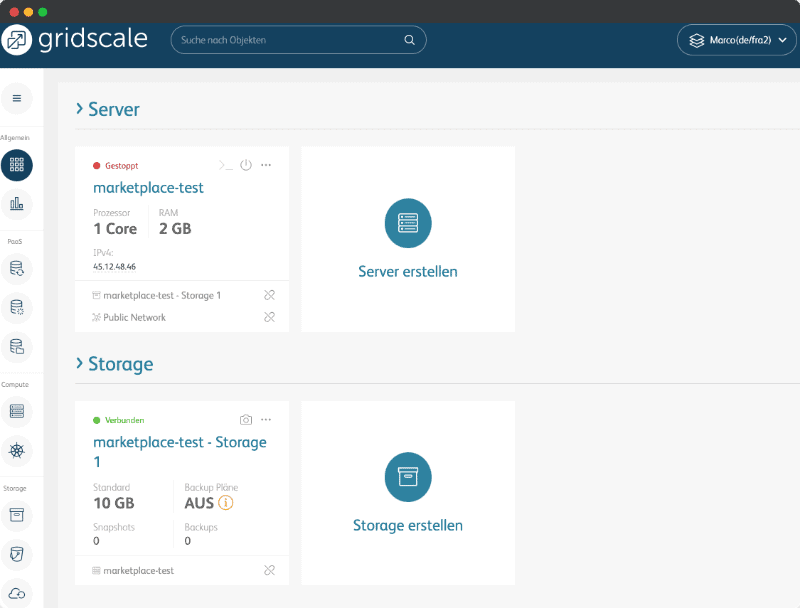Collapse the Server section chevron
The height and width of the screenshot is (608, 800).
point(79,109)
